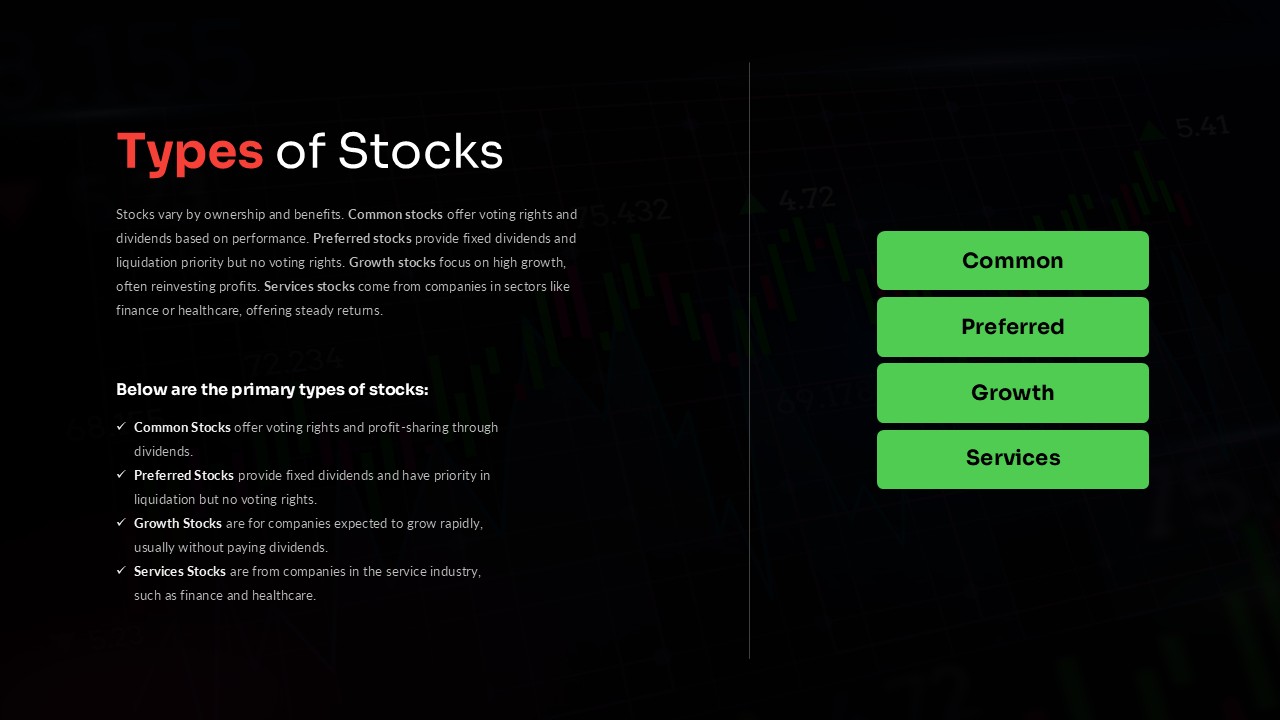Click the checkmark beside Preferred Stocks bullet
The image size is (1280, 720).
click(121, 475)
